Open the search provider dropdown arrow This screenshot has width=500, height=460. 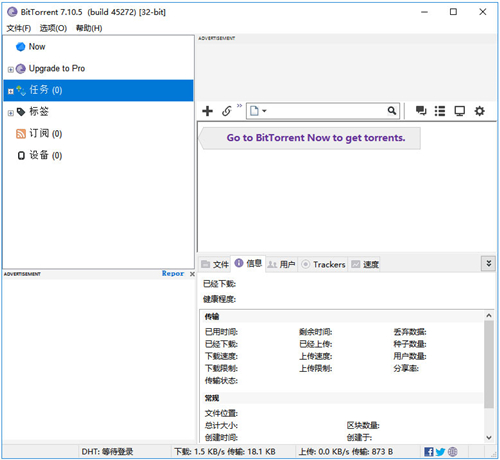[x=264, y=111]
